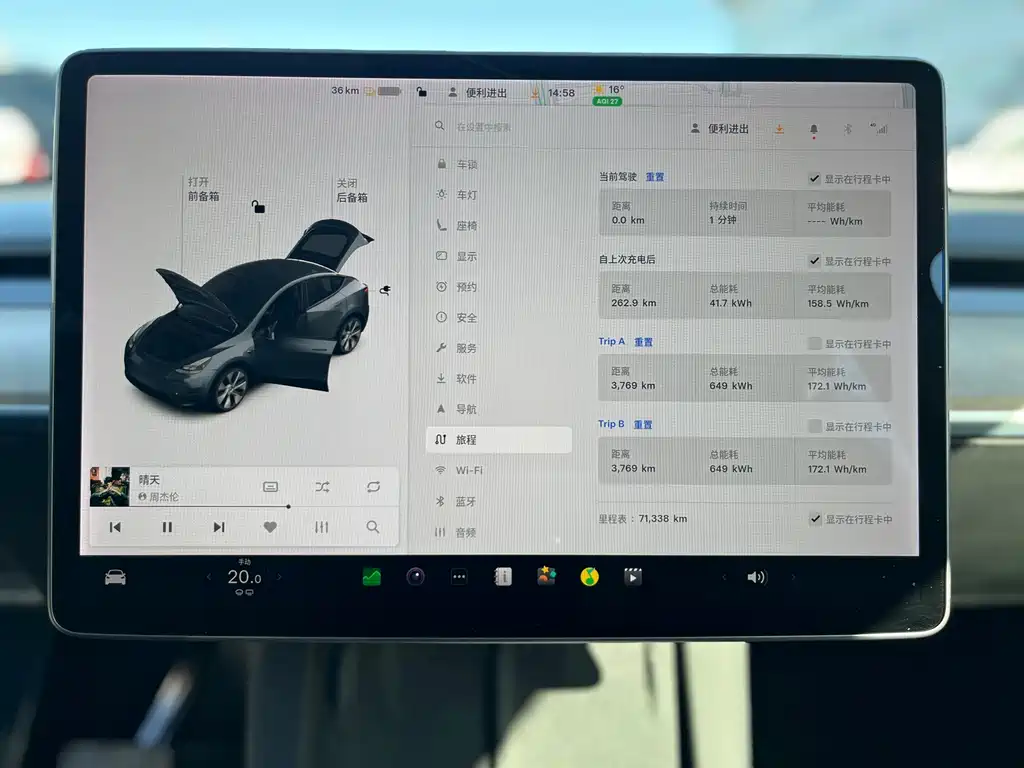This screenshot has width=1024, height=768.
Task: Open the audio equalizer icon in media player
Action: [x=321, y=527]
